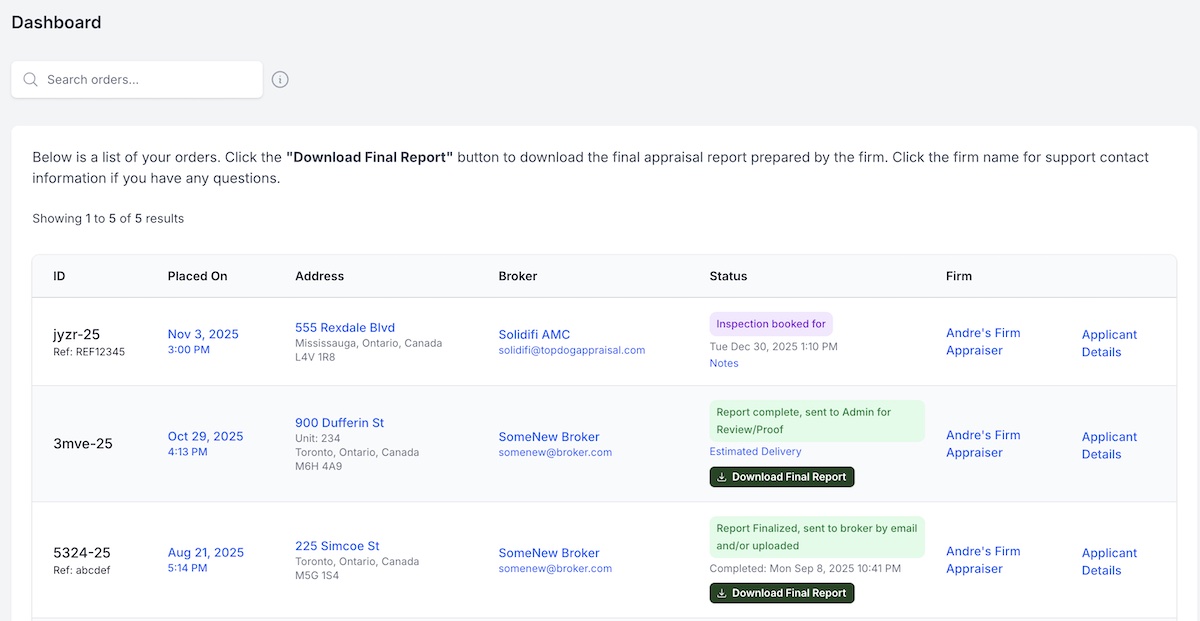Open the info icon beside the search bar

(280, 79)
